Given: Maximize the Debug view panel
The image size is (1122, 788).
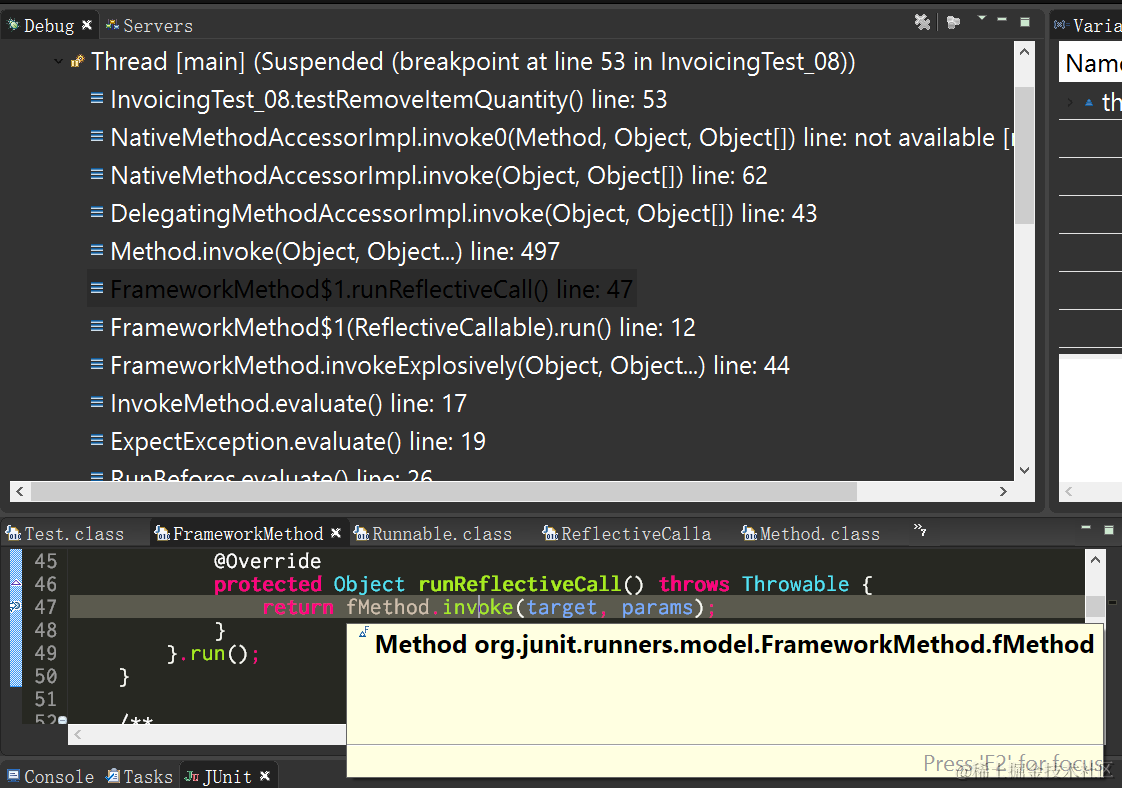Looking at the screenshot, I should click(x=1025, y=21).
